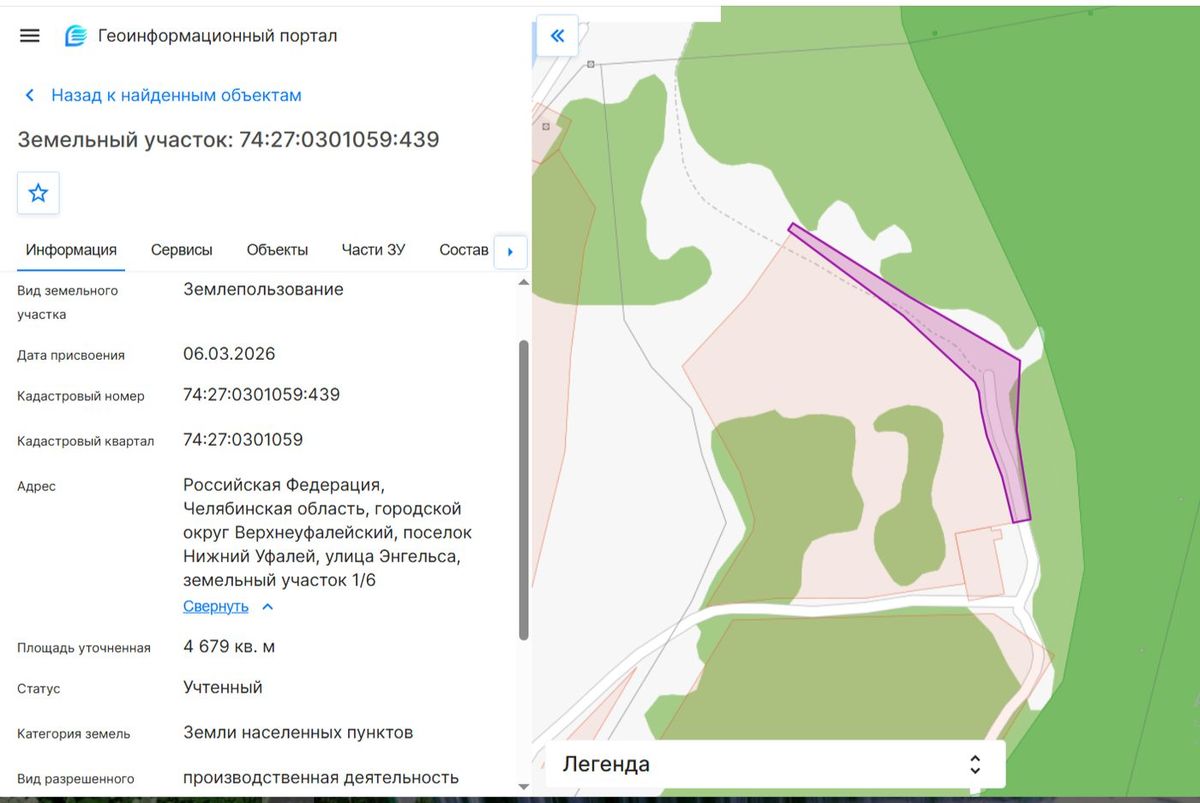This screenshot has width=1200, height=803.
Task: Select the date value 06.03.2026
Action: point(229,354)
